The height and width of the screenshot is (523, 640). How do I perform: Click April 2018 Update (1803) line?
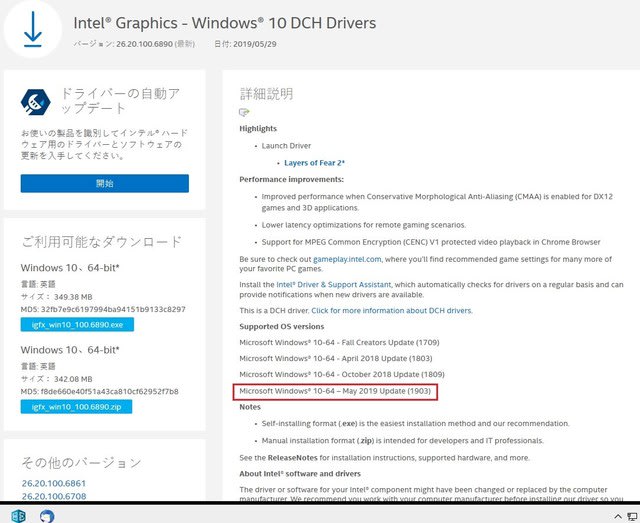(336, 358)
